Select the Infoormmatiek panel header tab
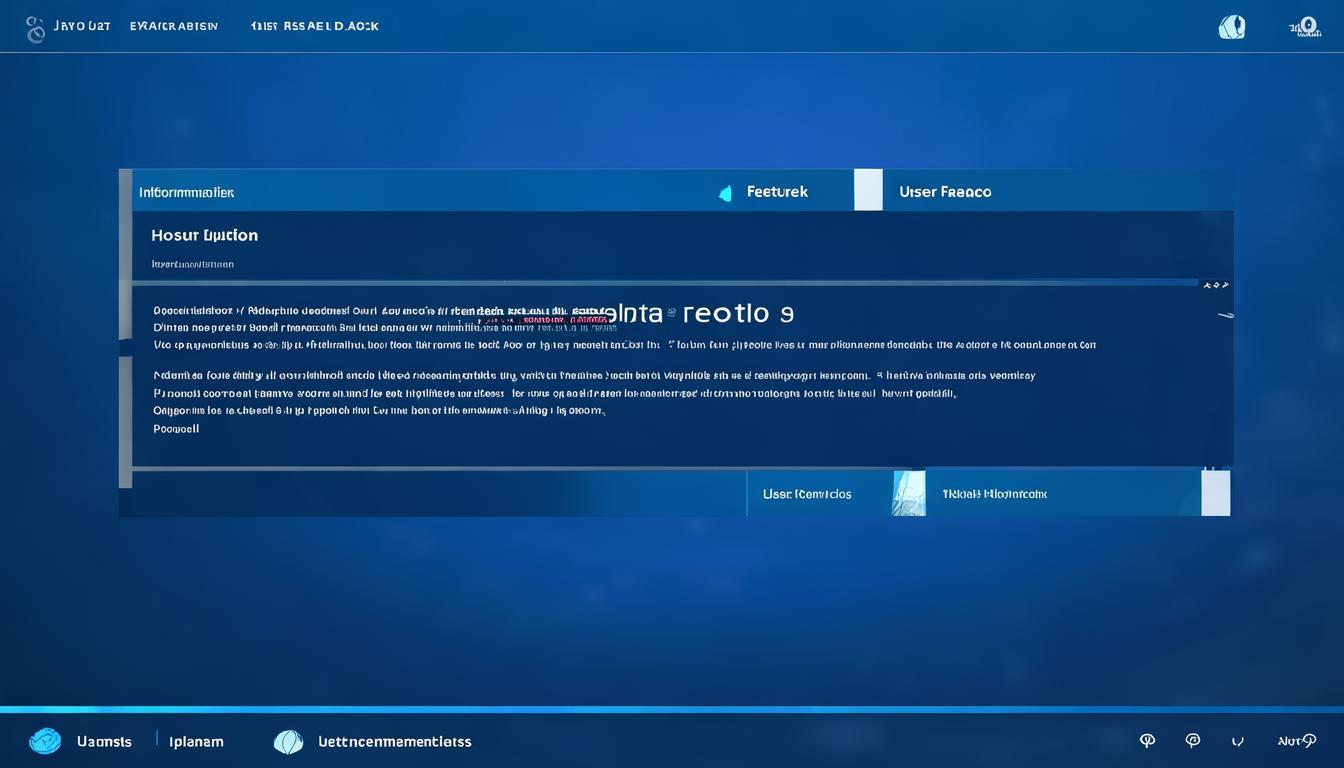 click(x=186, y=191)
